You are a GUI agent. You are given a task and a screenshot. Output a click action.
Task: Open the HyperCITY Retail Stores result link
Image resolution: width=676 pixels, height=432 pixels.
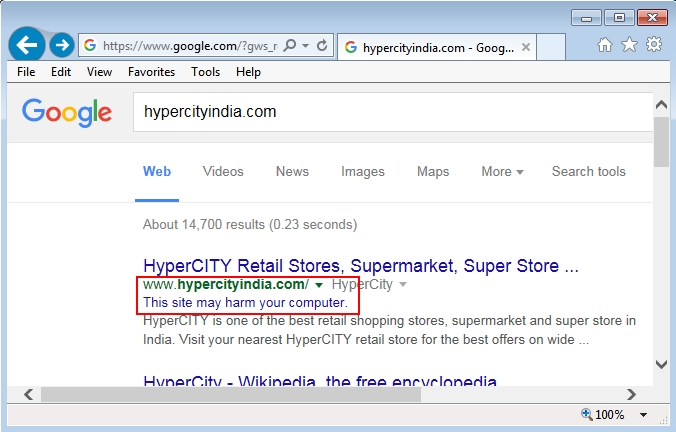[x=360, y=266]
